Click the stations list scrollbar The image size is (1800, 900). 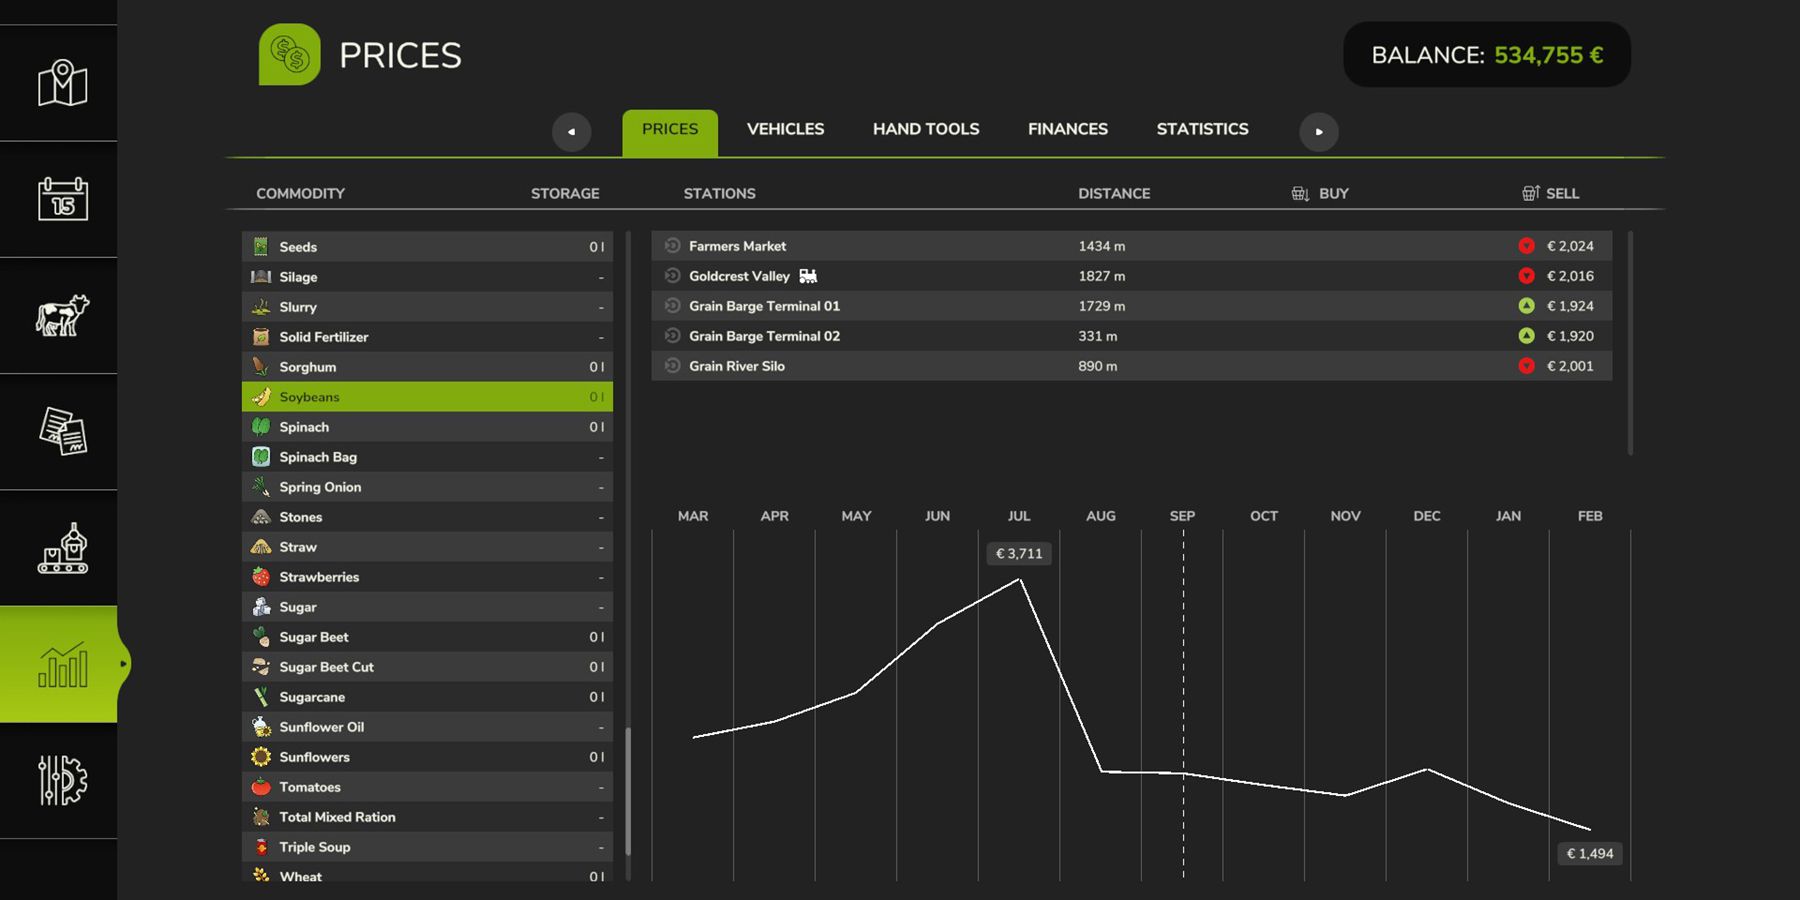tap(1630, 343)
